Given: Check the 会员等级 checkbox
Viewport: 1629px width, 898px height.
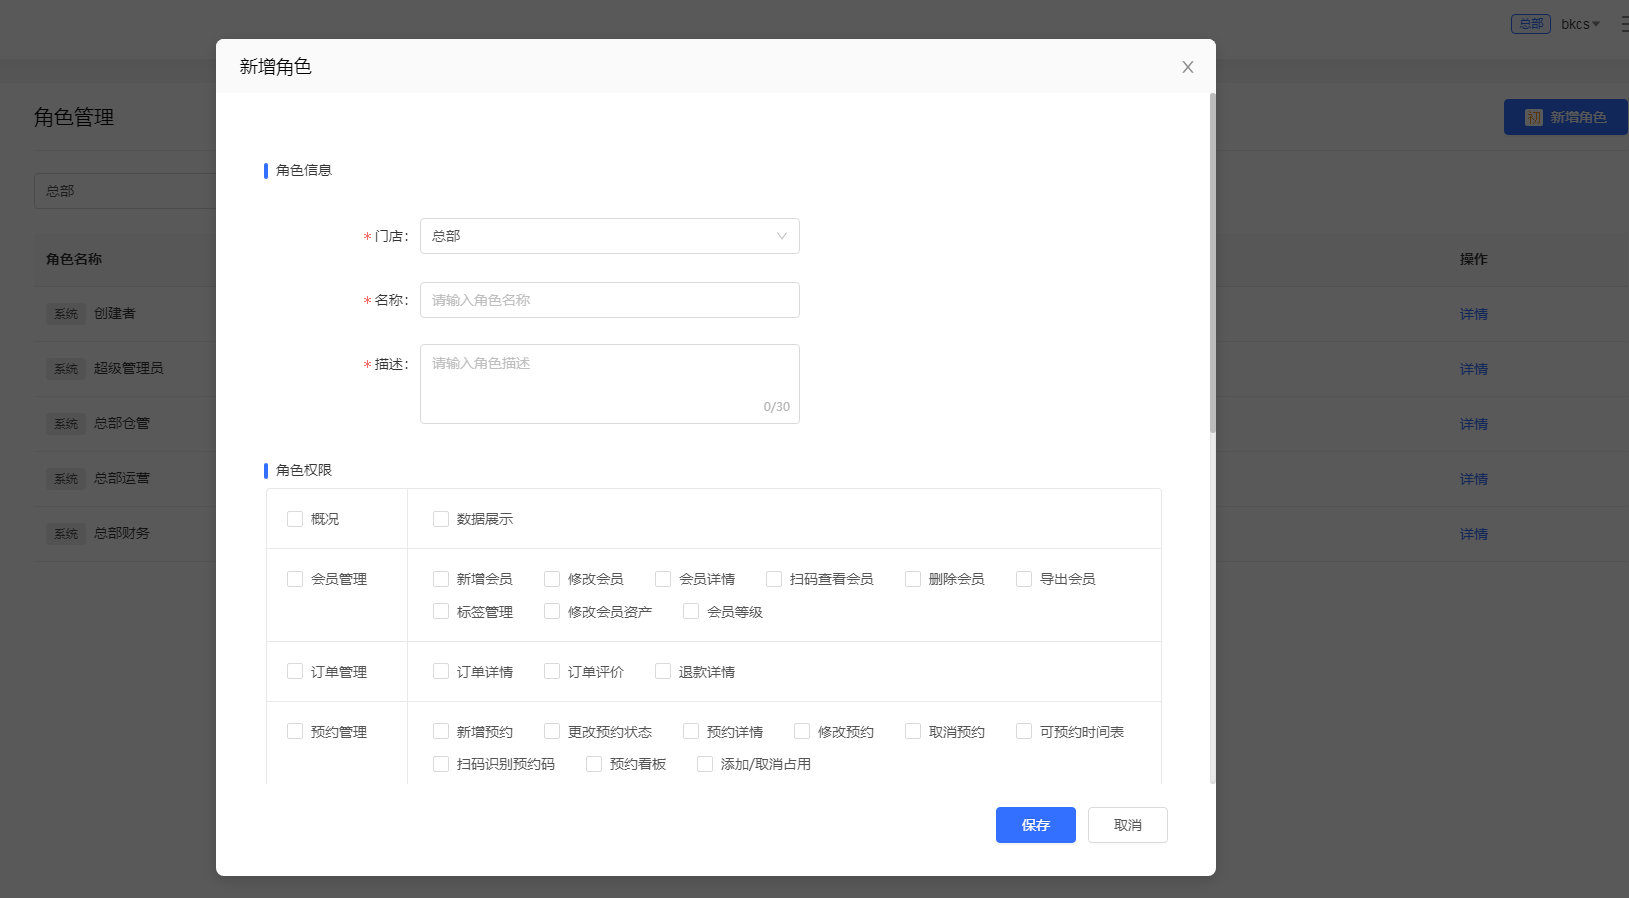Looking at the screenshot, I should tap(691, 611).
